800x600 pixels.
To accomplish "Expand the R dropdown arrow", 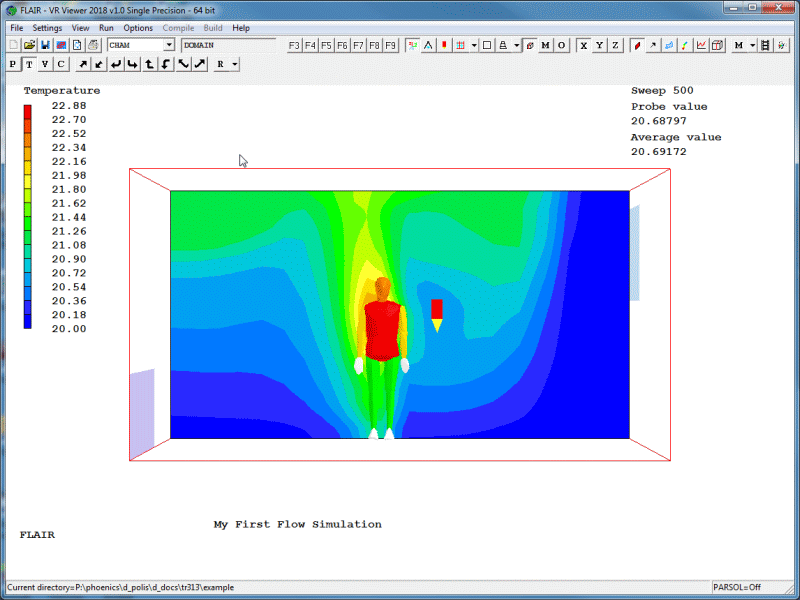I will point(234,64).
